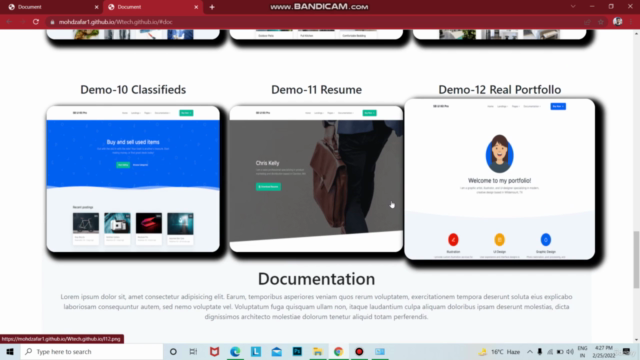Open the blue L app on taskbar

click(x=256, y=351)
